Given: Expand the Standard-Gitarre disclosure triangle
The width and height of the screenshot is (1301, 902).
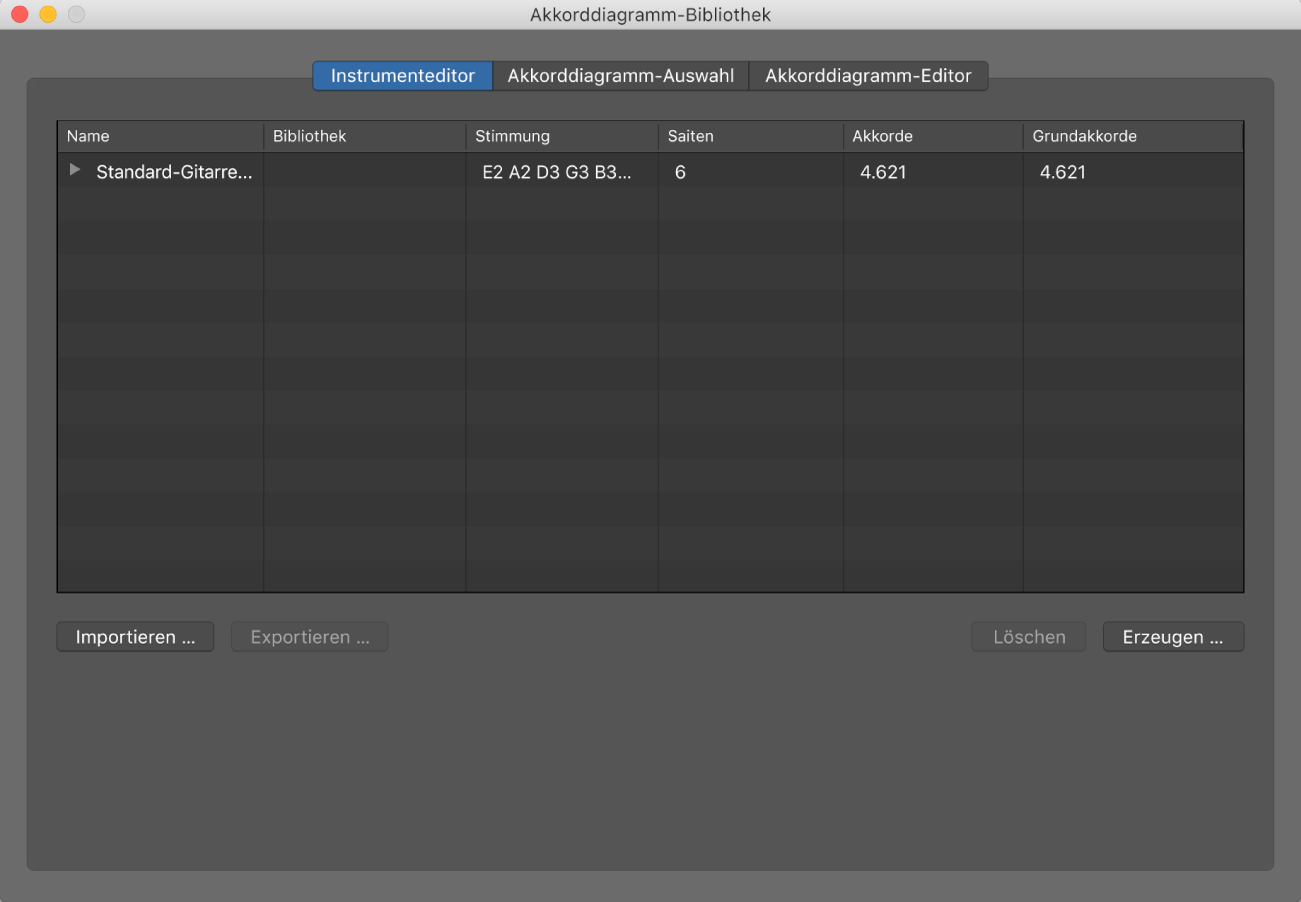Looking at the screenshot, I should tap(74, 171).
